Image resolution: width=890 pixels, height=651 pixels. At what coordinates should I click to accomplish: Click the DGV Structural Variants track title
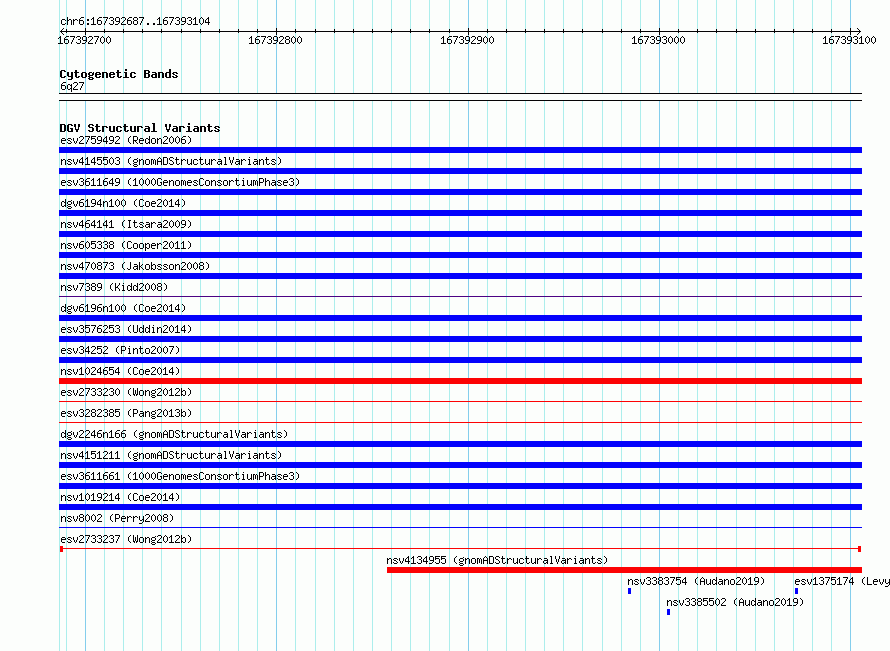[x=140, y=128]
